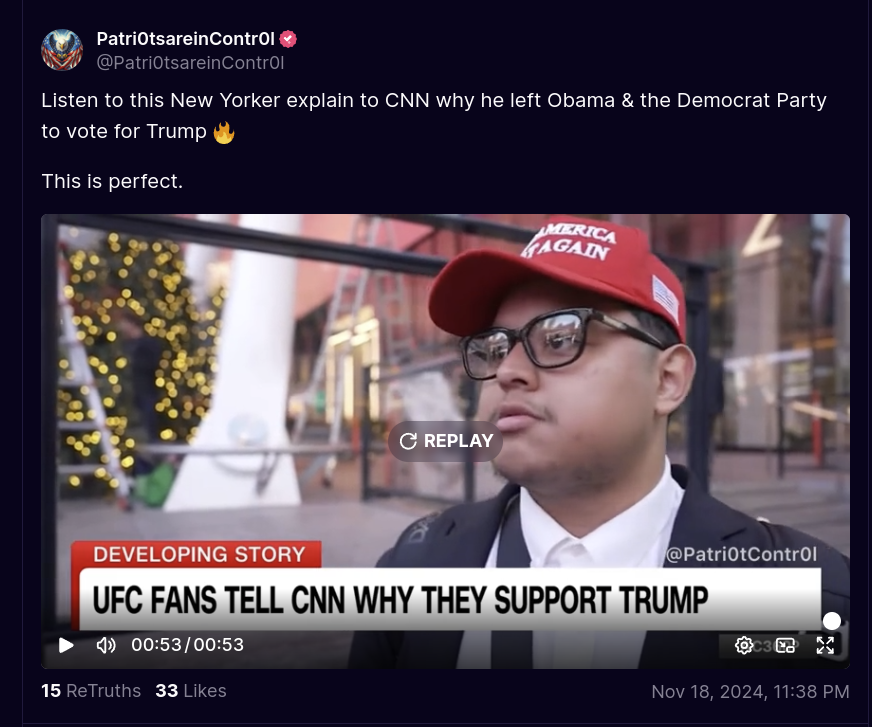Click the @PatriOtContrOl watermark in video

[741, 554]
